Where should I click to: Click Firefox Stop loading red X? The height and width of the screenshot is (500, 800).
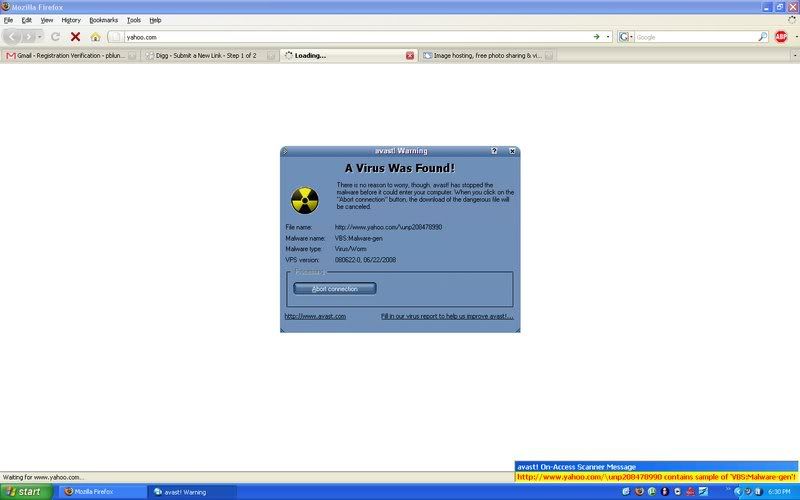[75, 37]
